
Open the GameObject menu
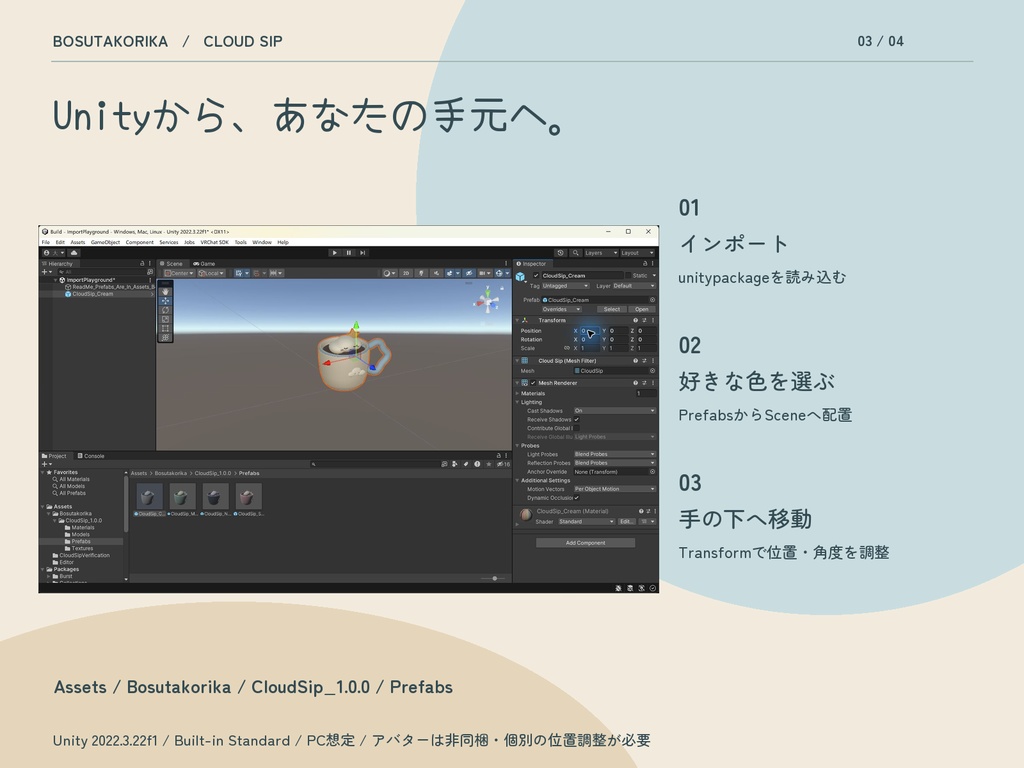(105, 242)
